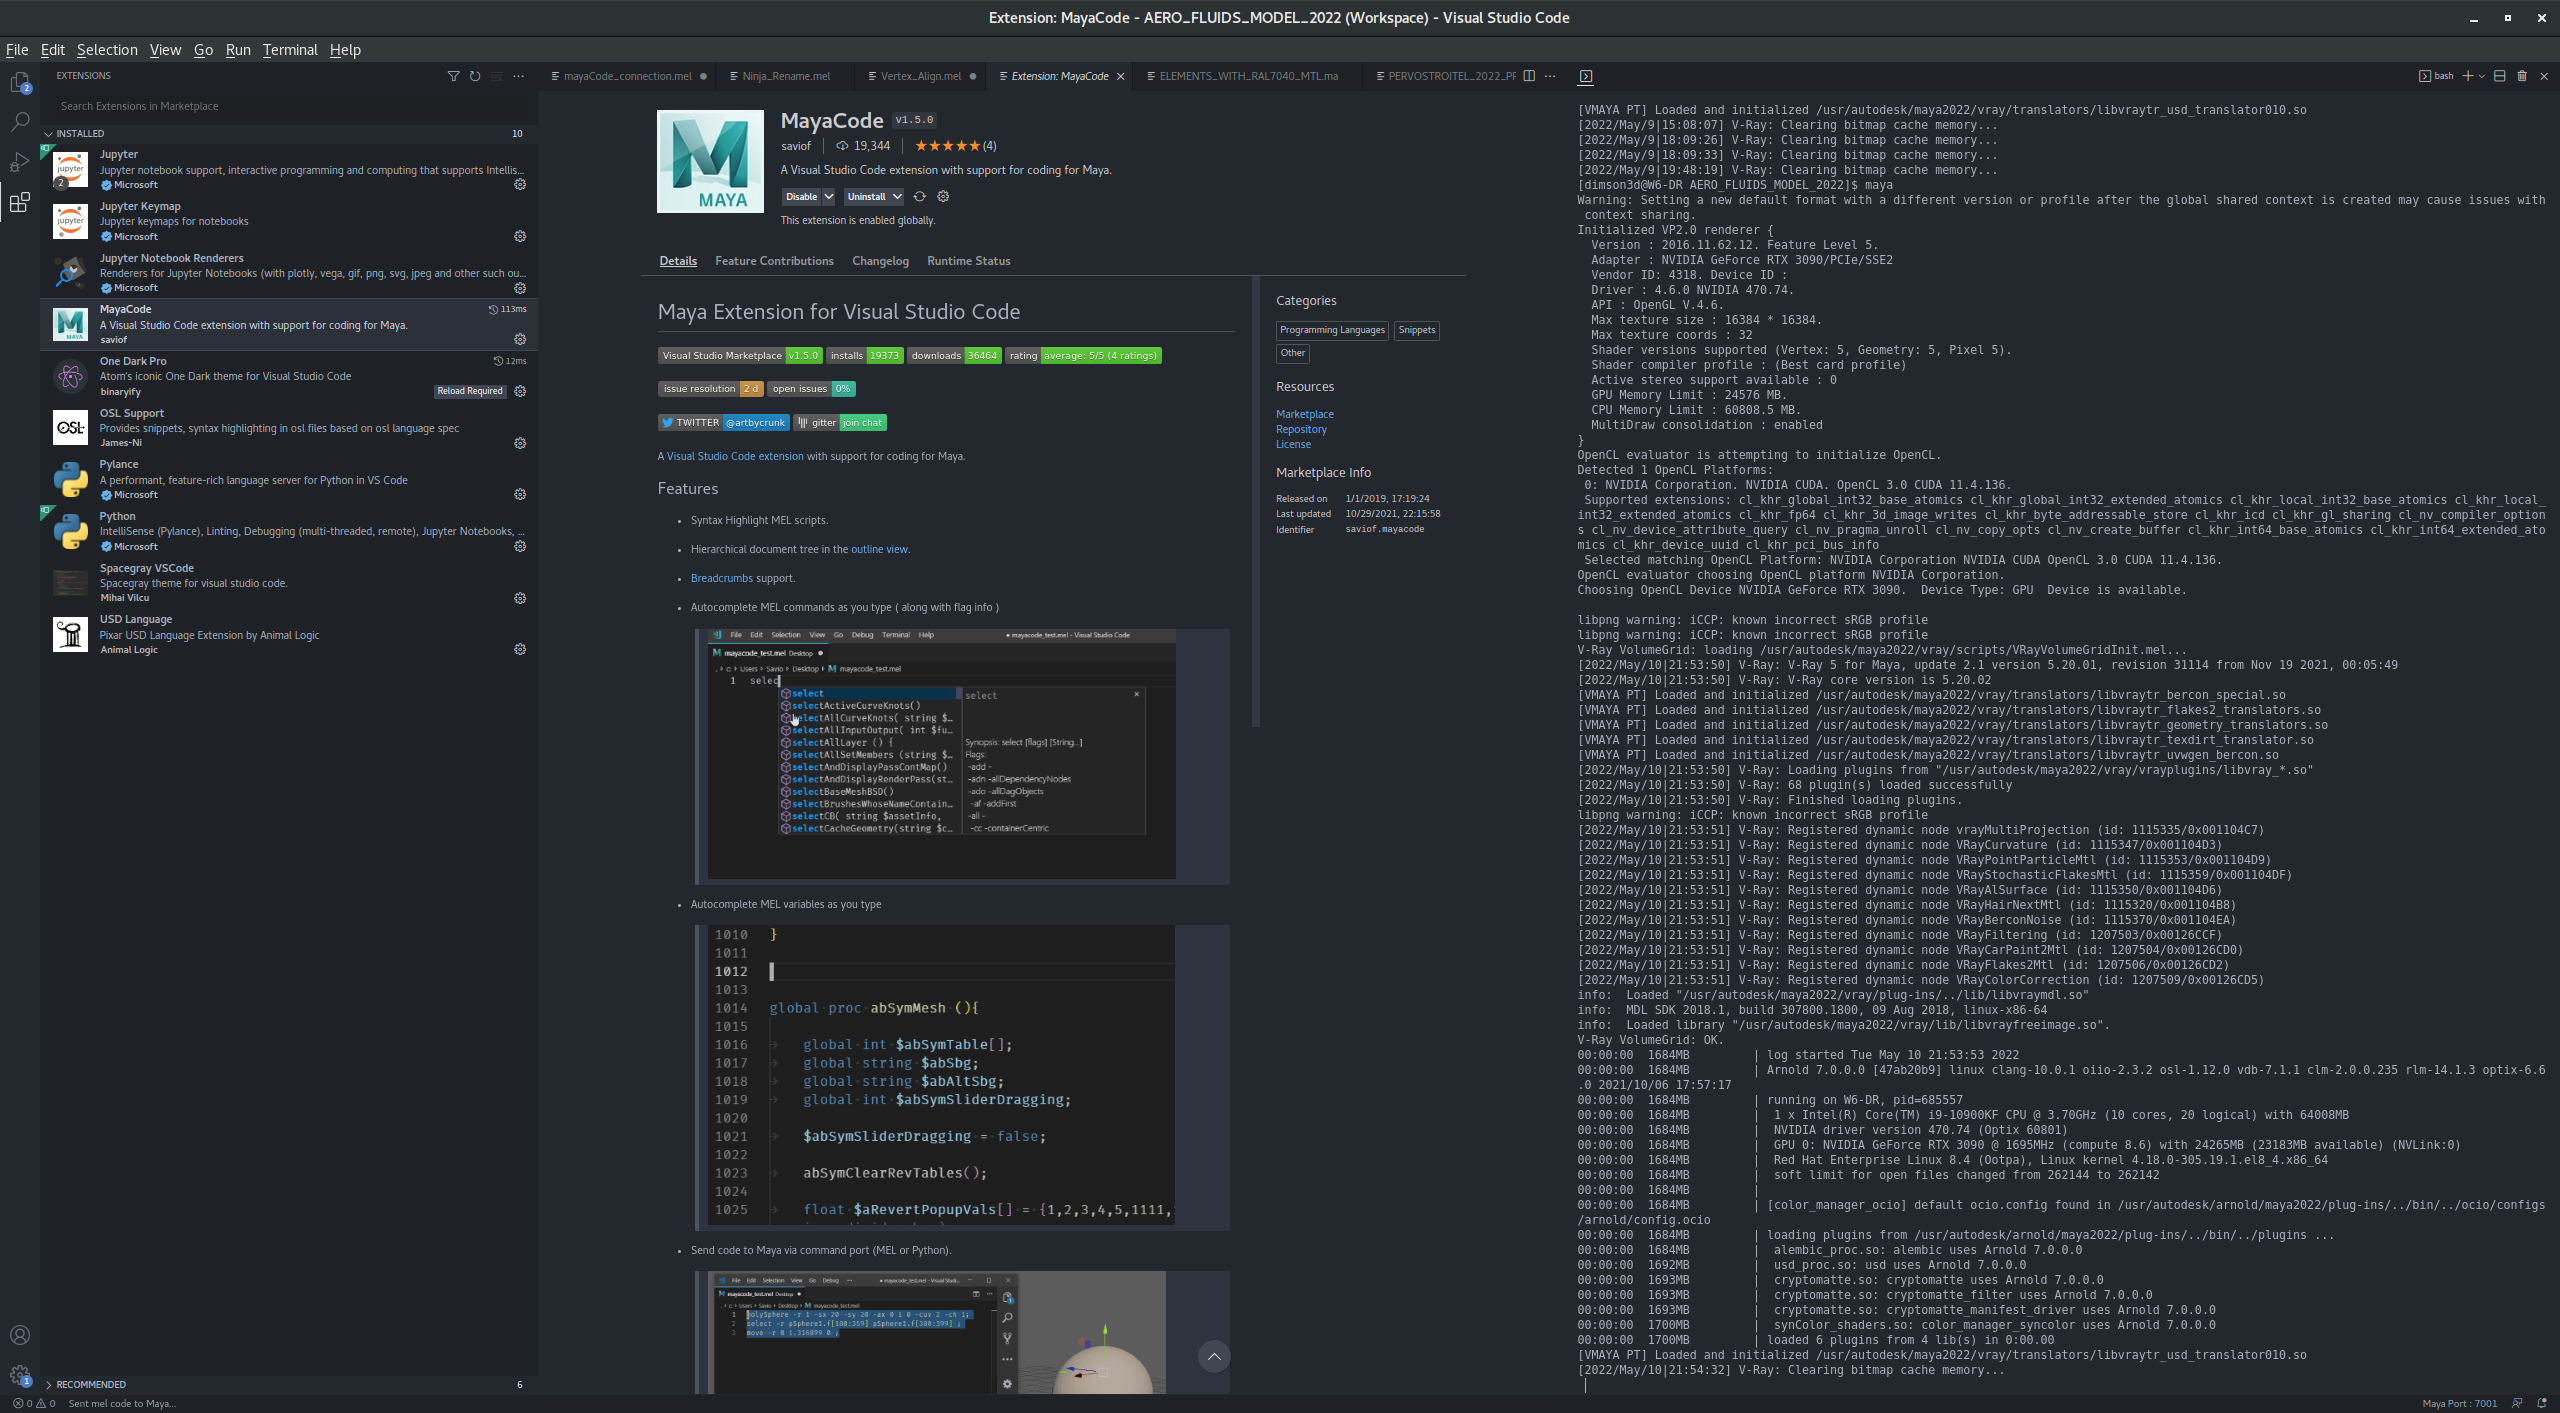Open the Accounts icon in the activity bar

click(20, 1334)
